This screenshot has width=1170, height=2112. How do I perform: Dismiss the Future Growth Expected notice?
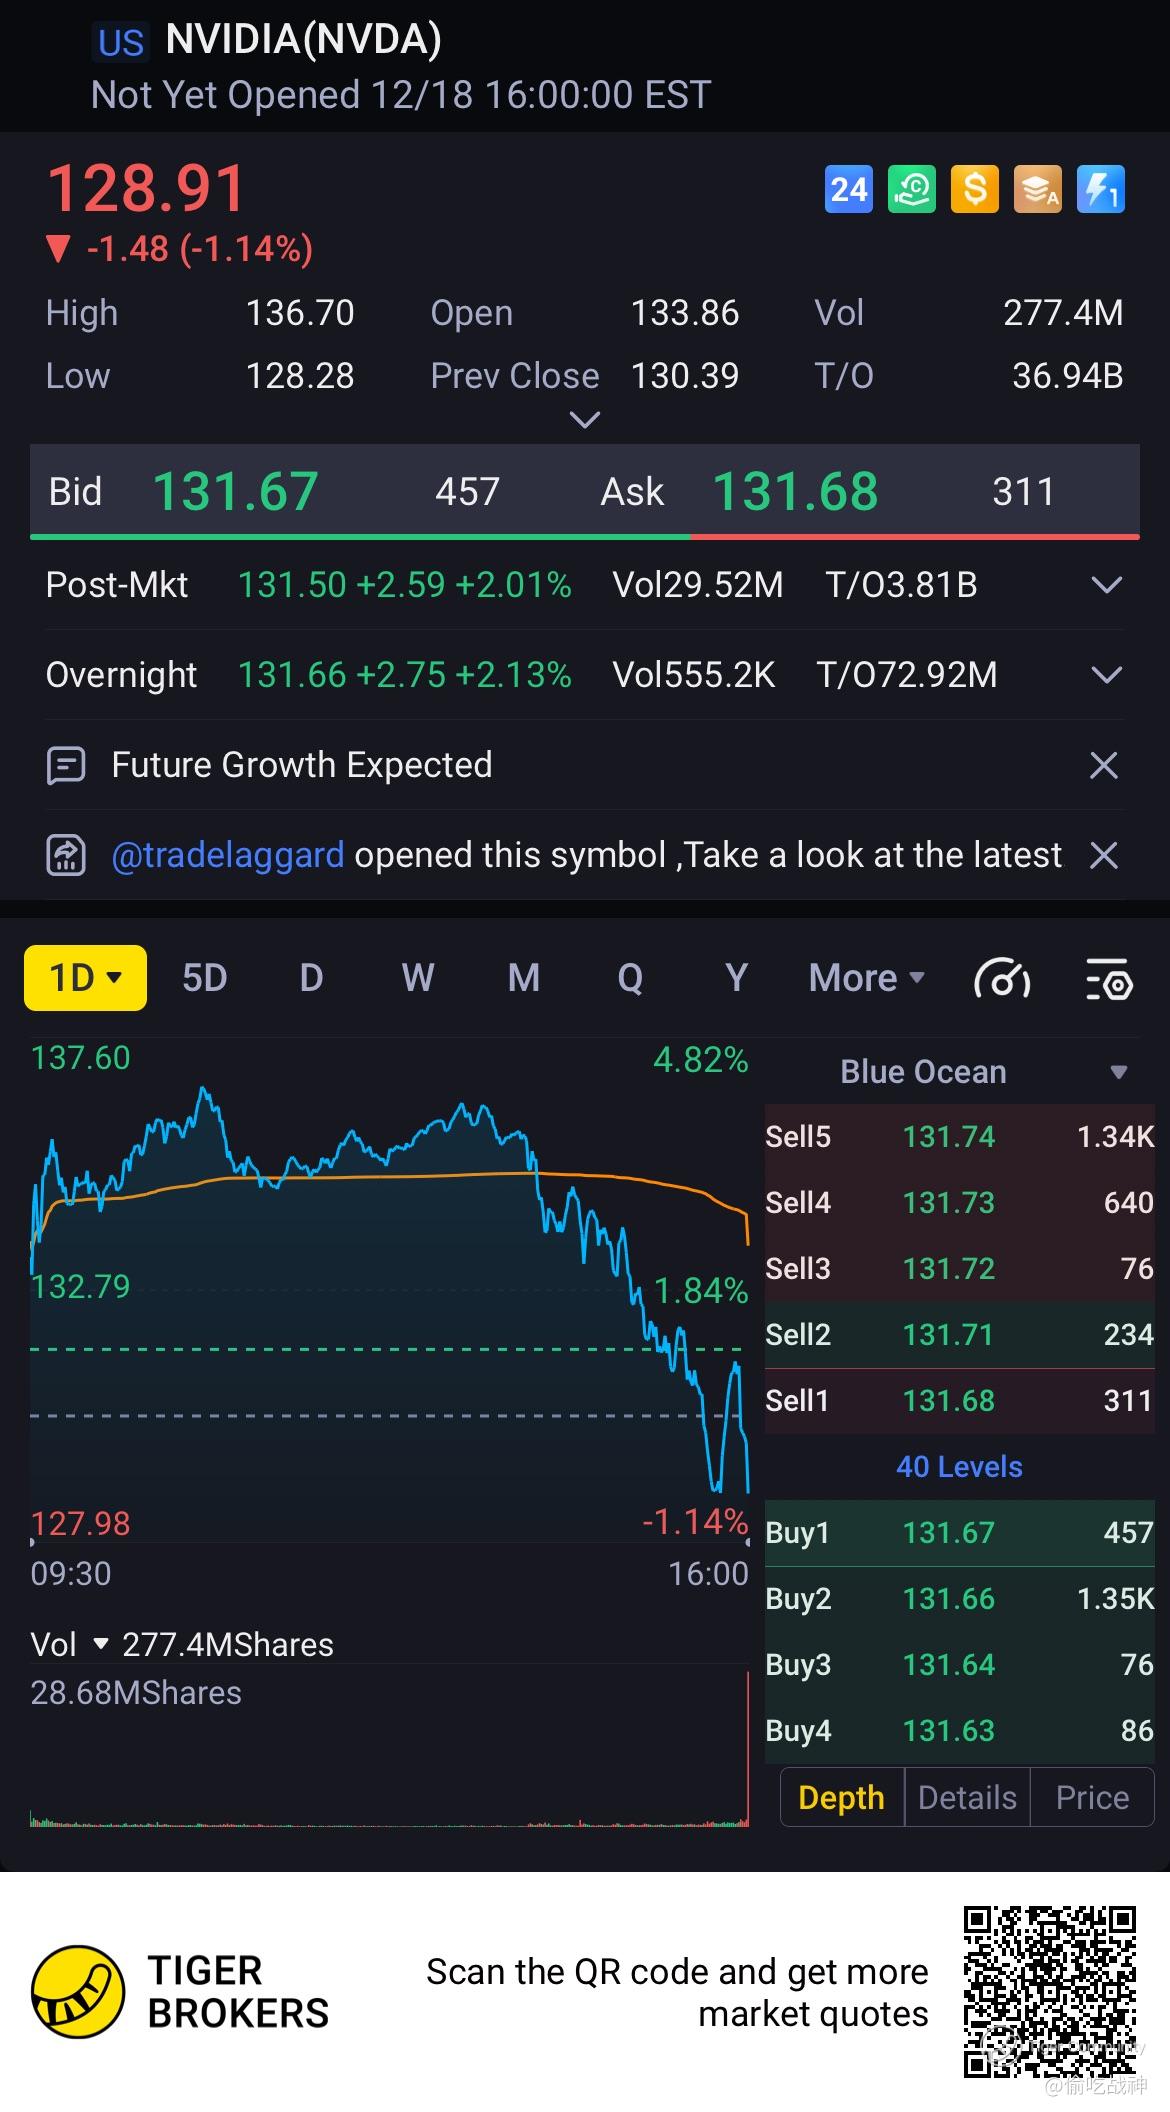[1104, 766]
